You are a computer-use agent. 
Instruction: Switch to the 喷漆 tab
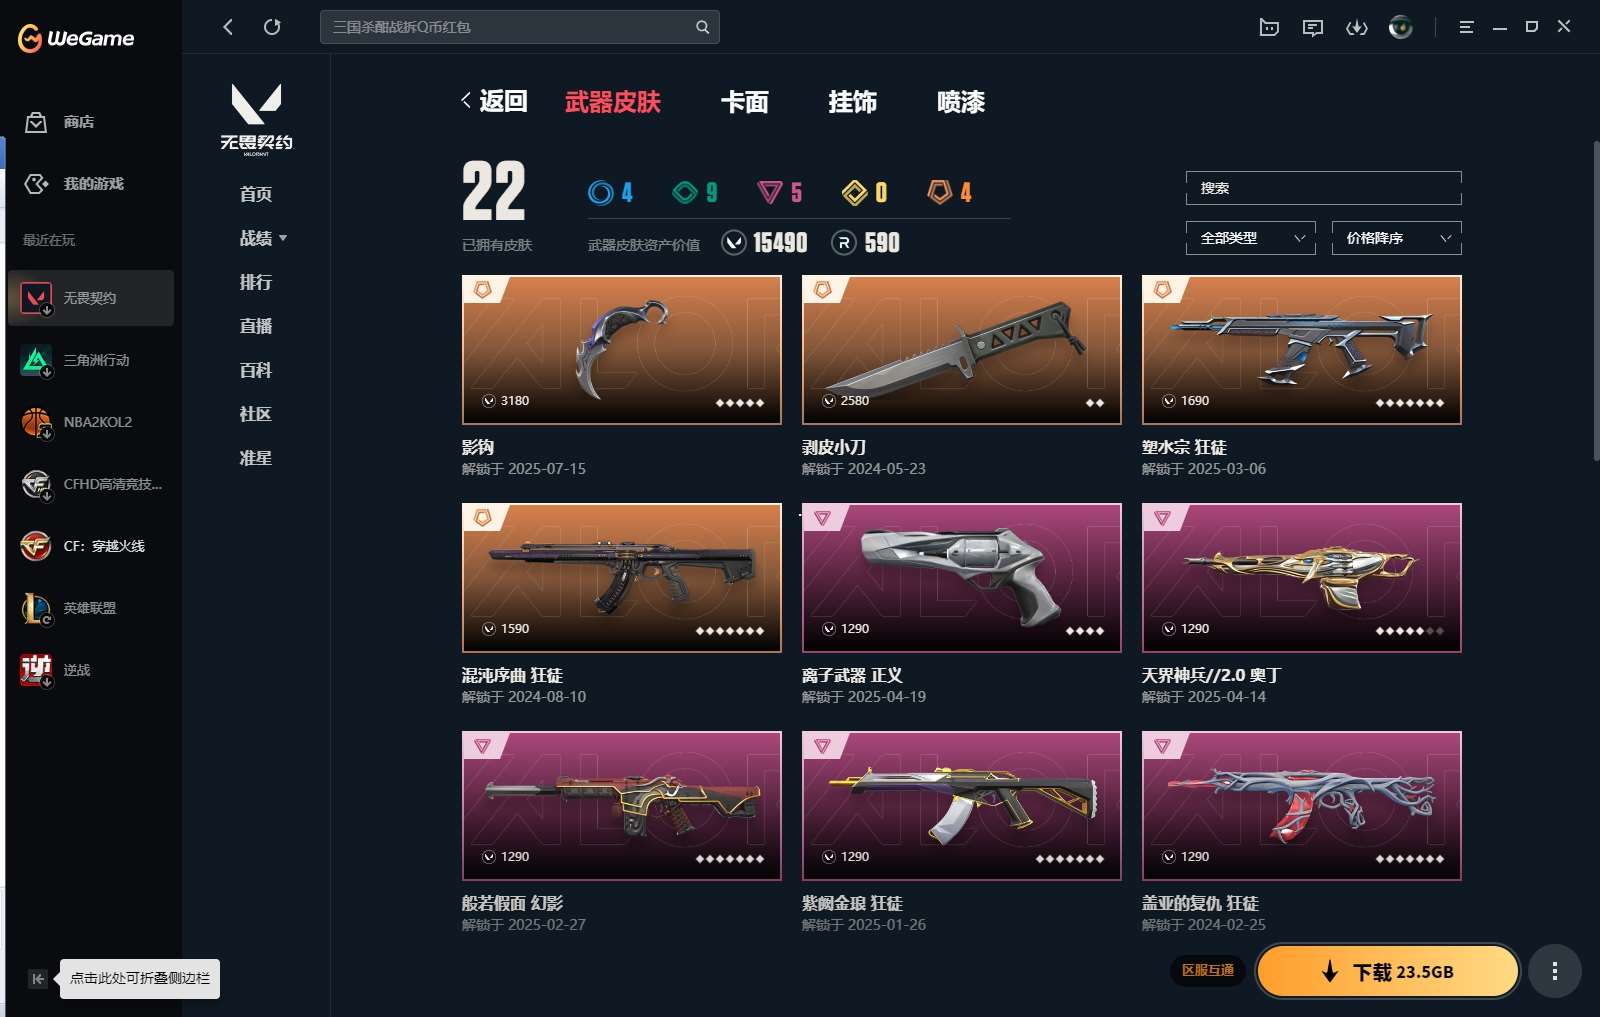pos(961,102)
